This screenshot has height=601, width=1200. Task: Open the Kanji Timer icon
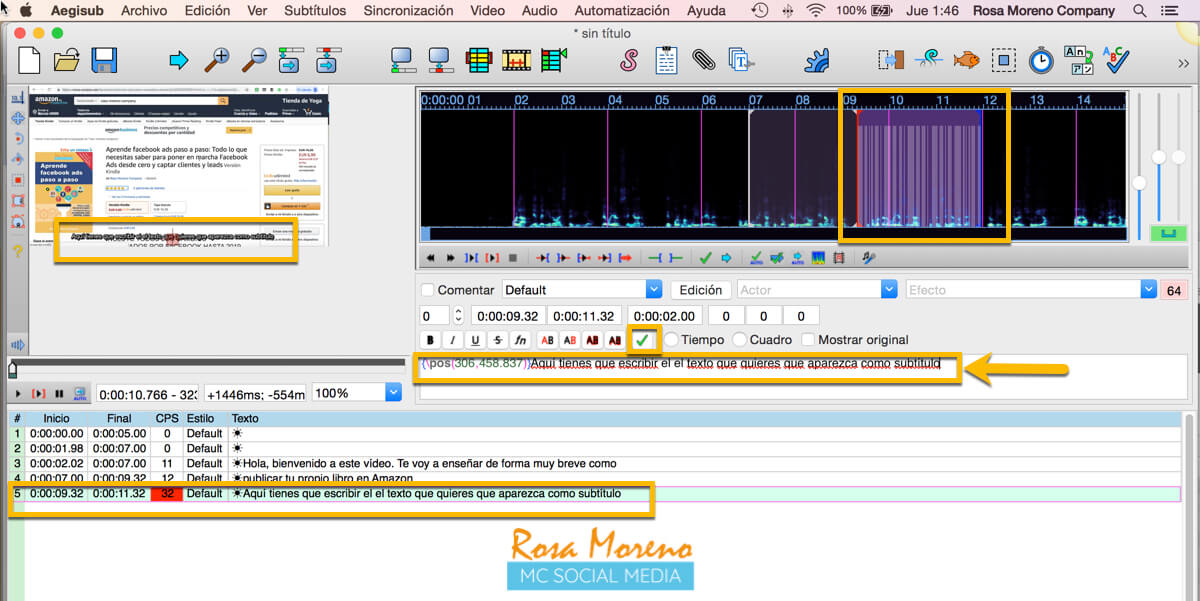1078,60
